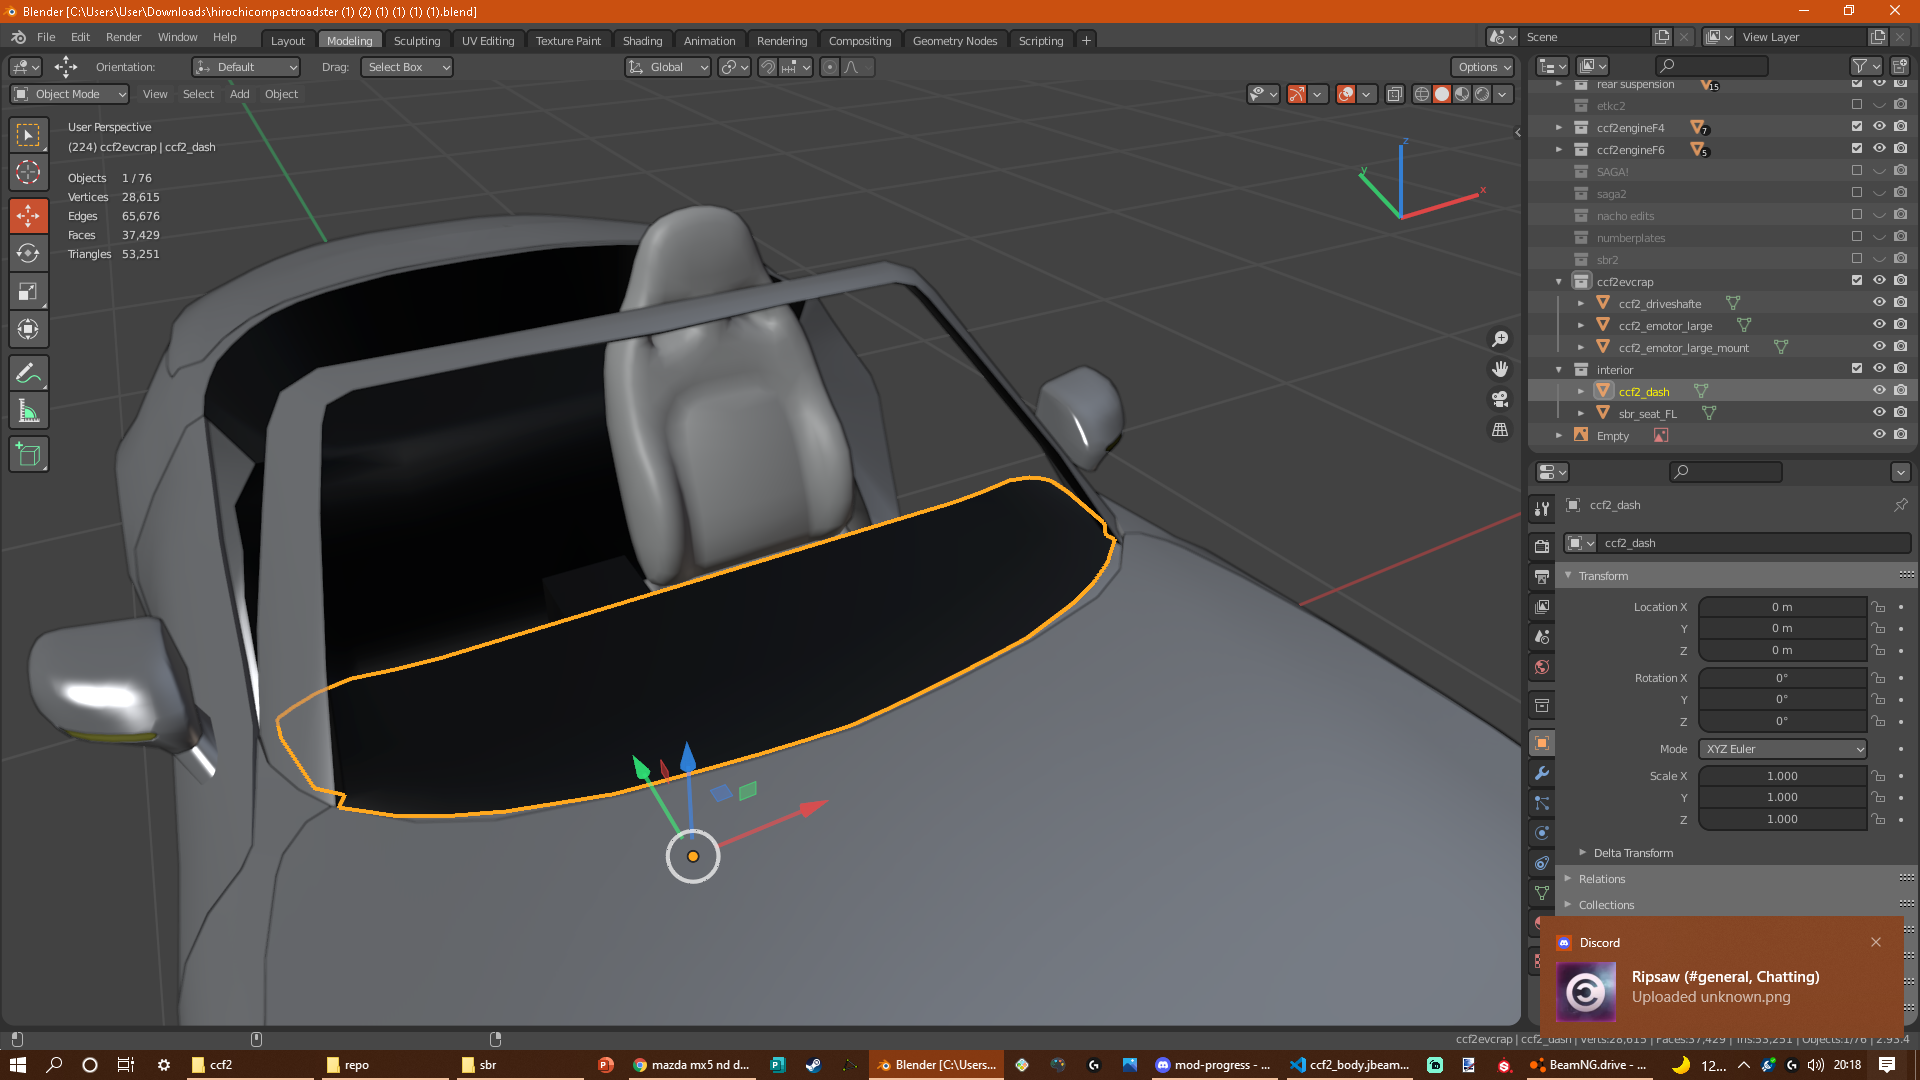Activate the Annotate pencil tool

click(x=28, y=373)
